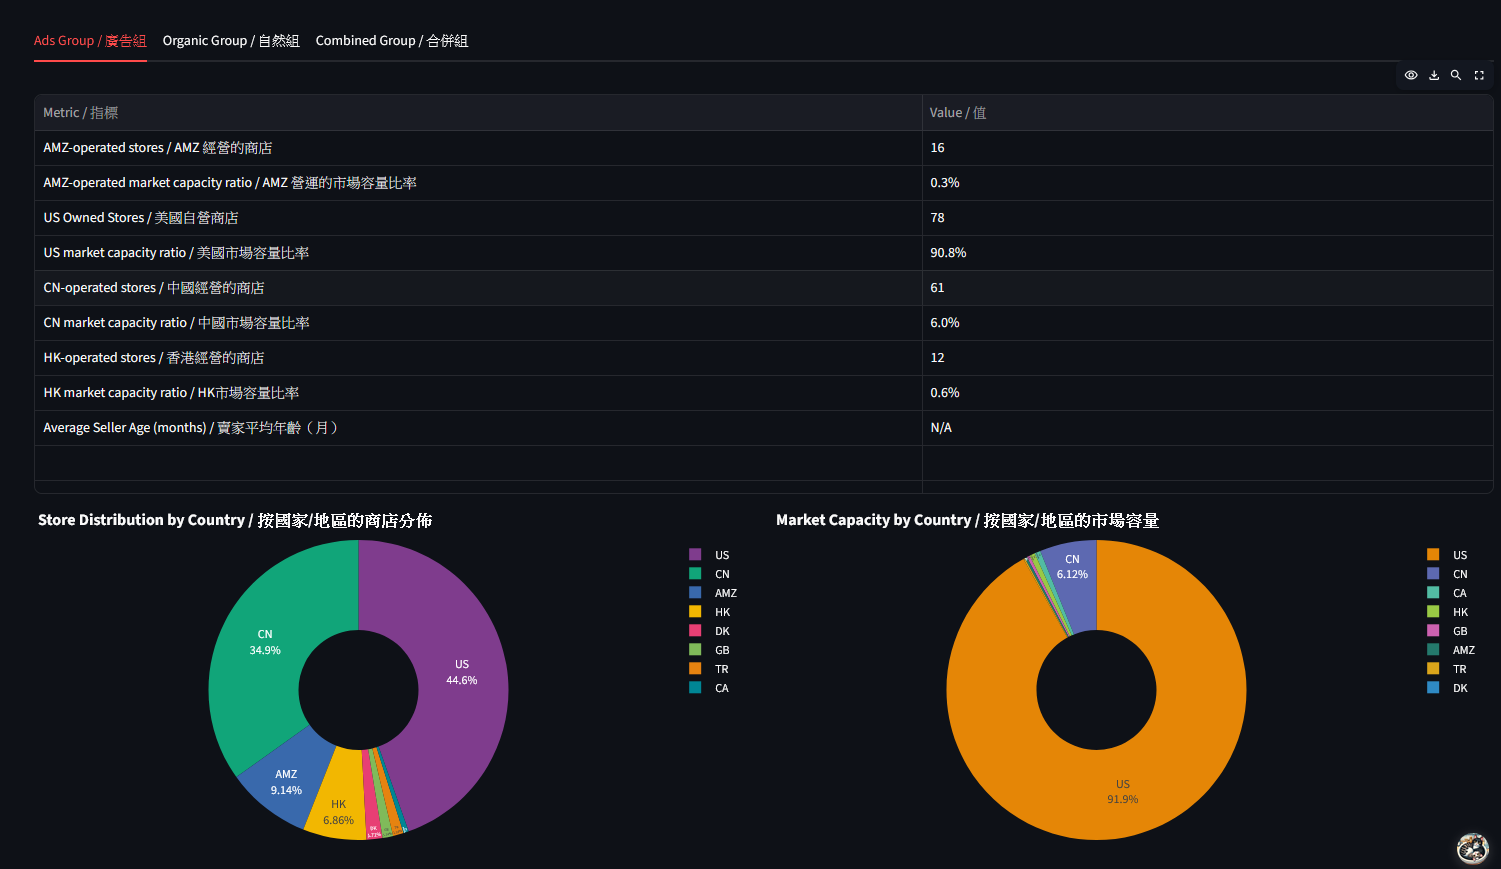The height and width of the screenshot is (869, 1501).
Task: Toggle CN in the Market Capacity legend
Action: tap(1459, 574)
